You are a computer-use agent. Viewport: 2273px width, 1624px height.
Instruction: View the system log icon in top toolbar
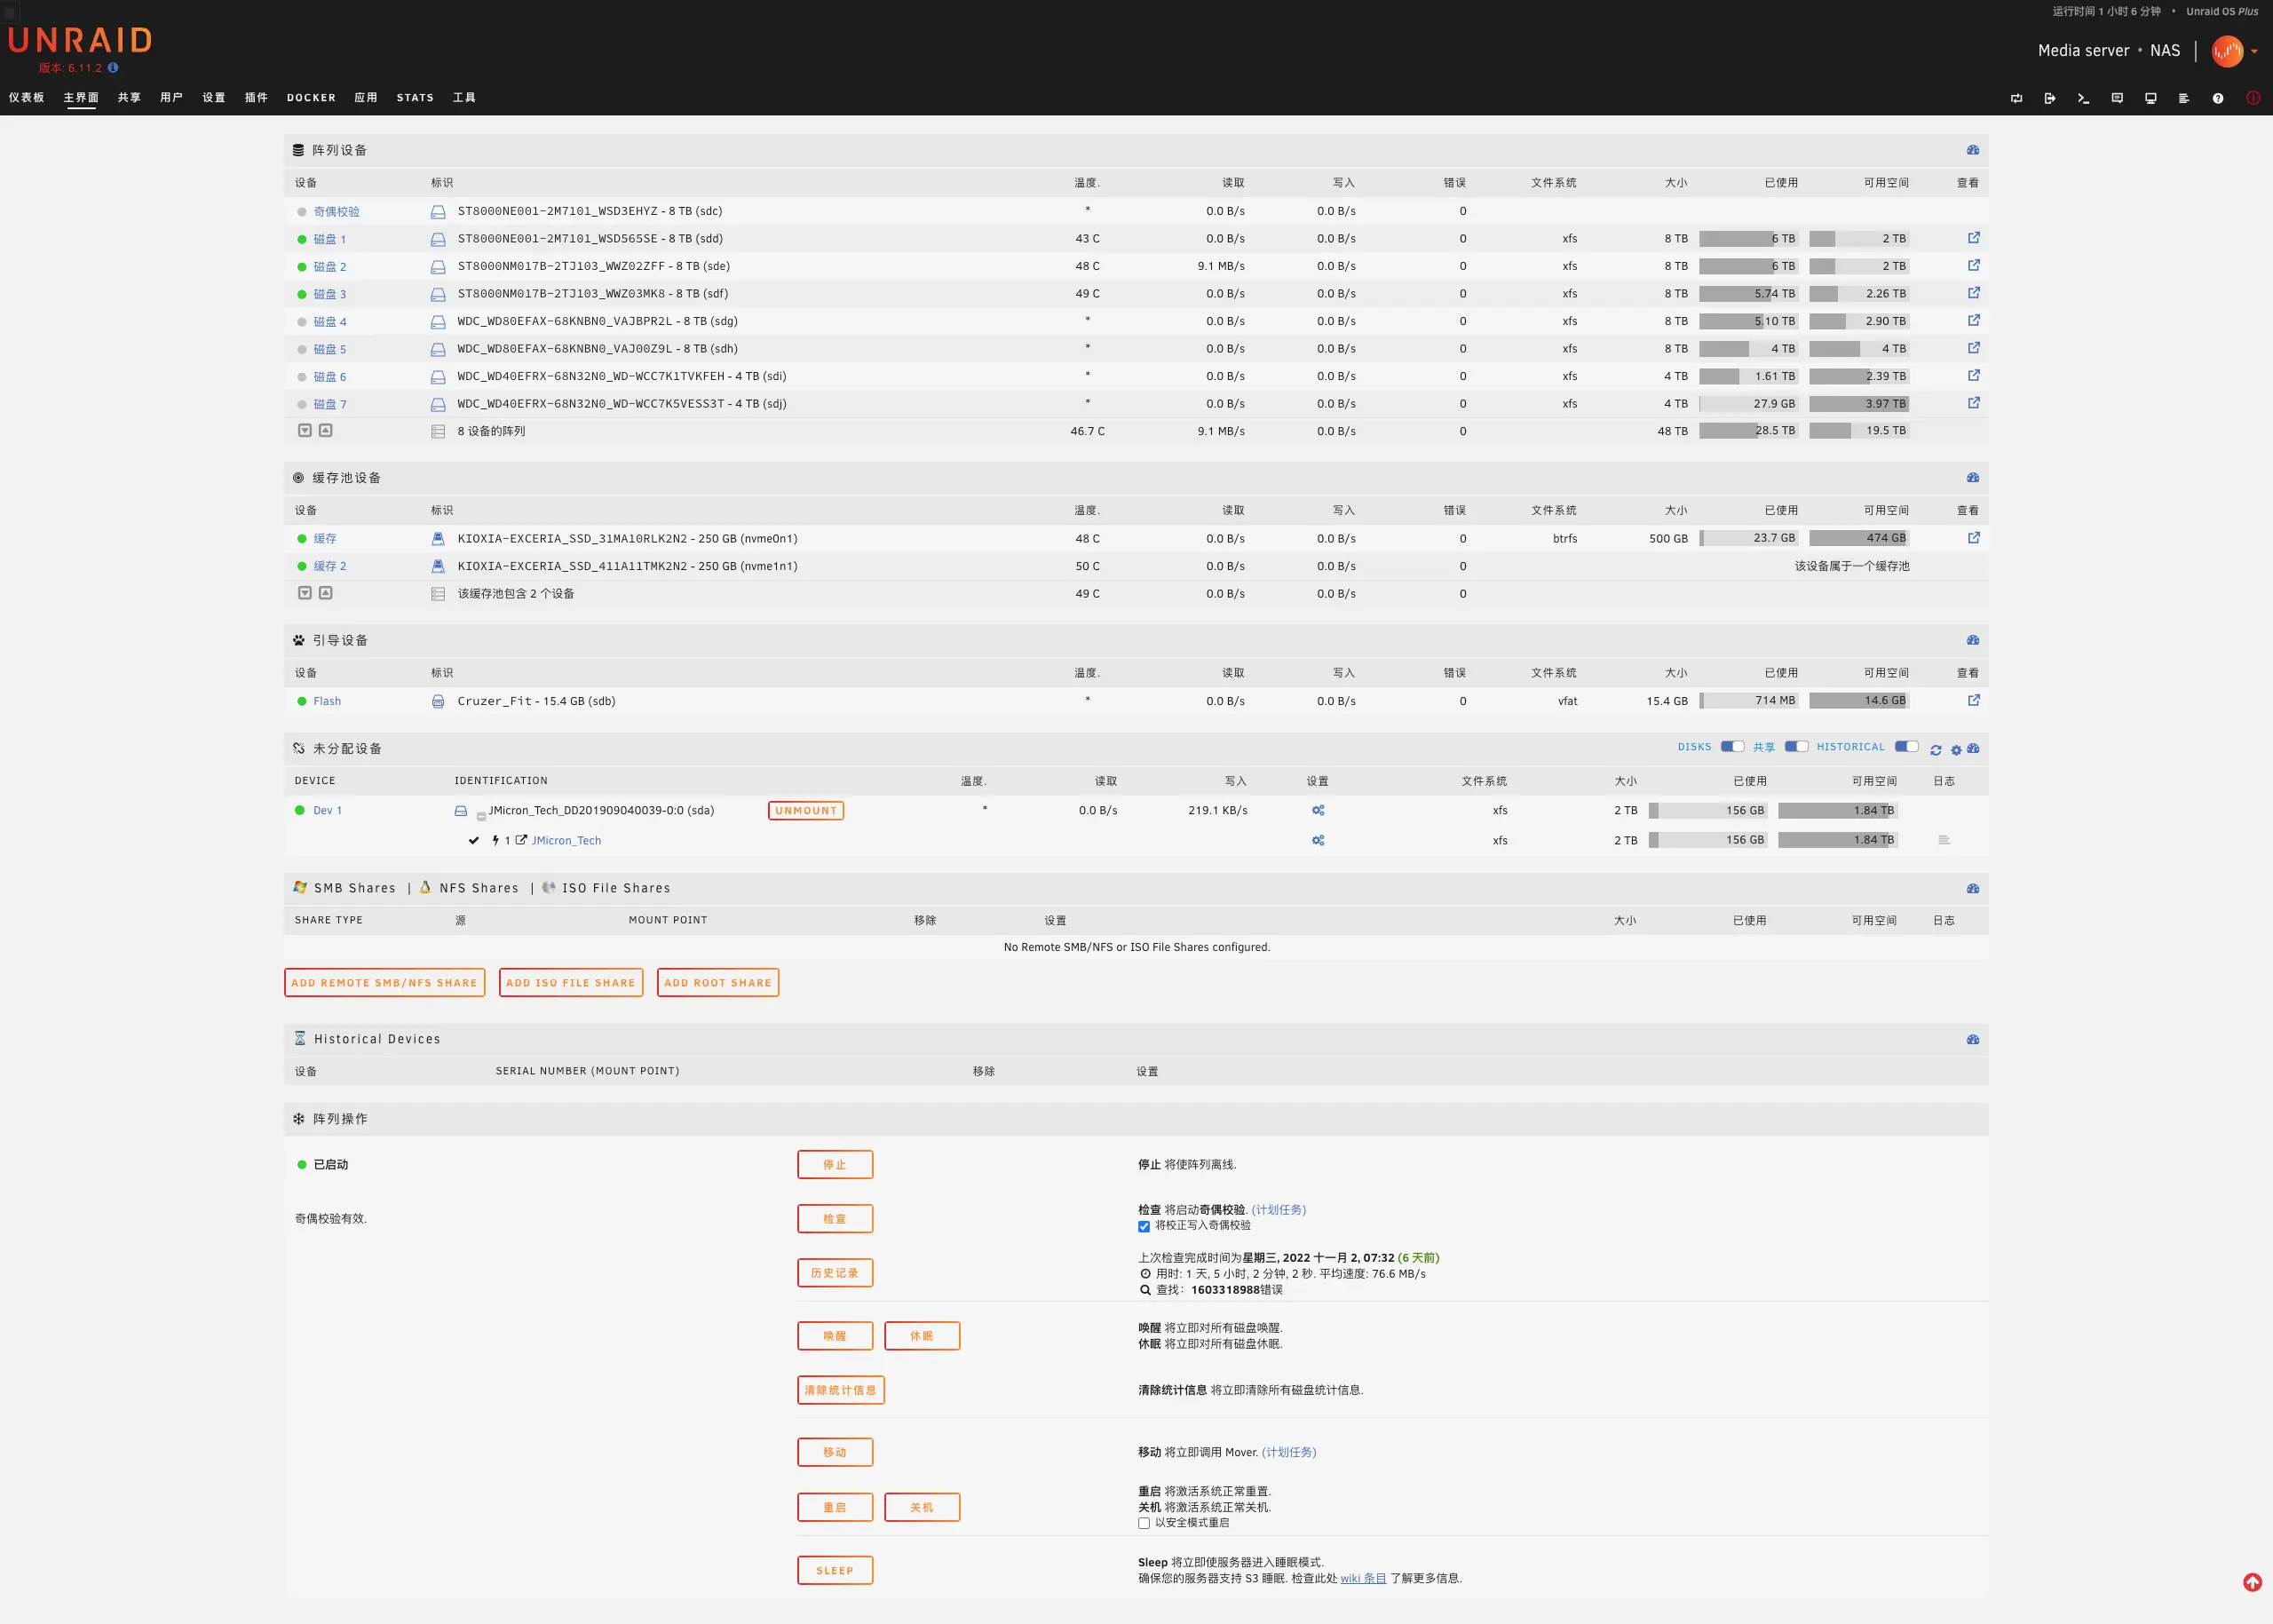2182,97
